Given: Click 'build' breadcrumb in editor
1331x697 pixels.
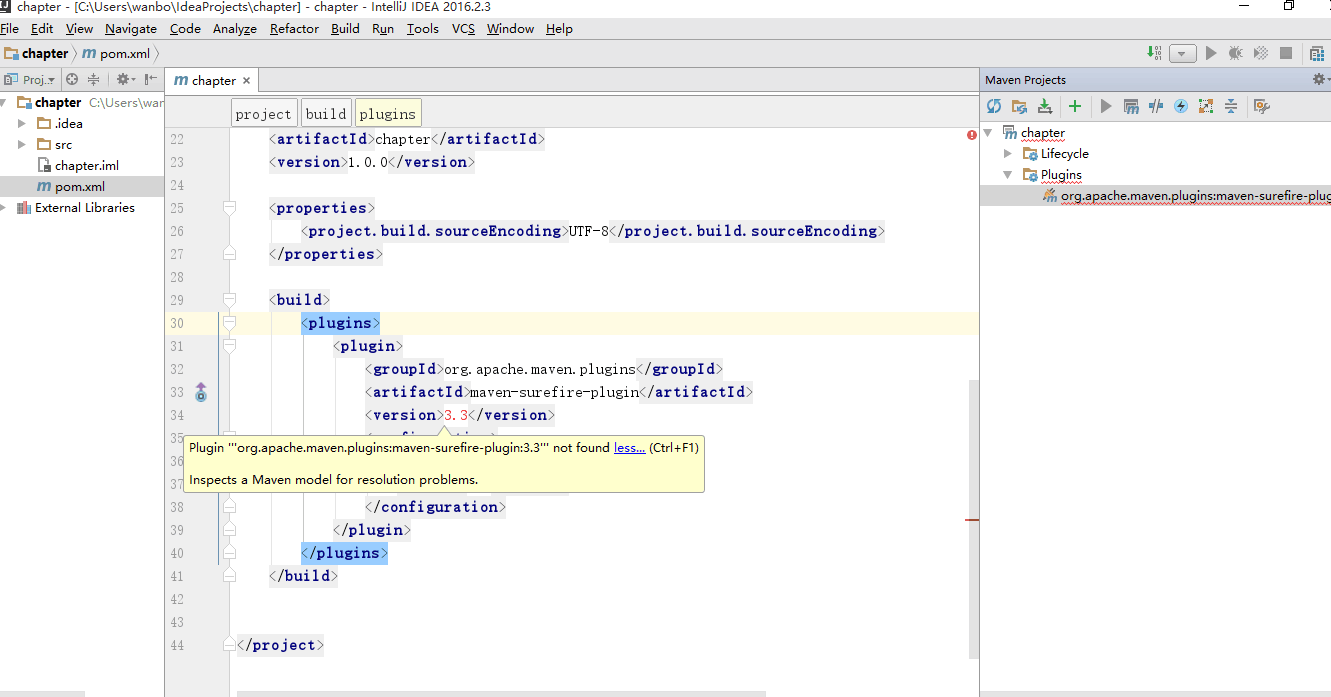Looking at the screenshot, I should pos(326,114).
